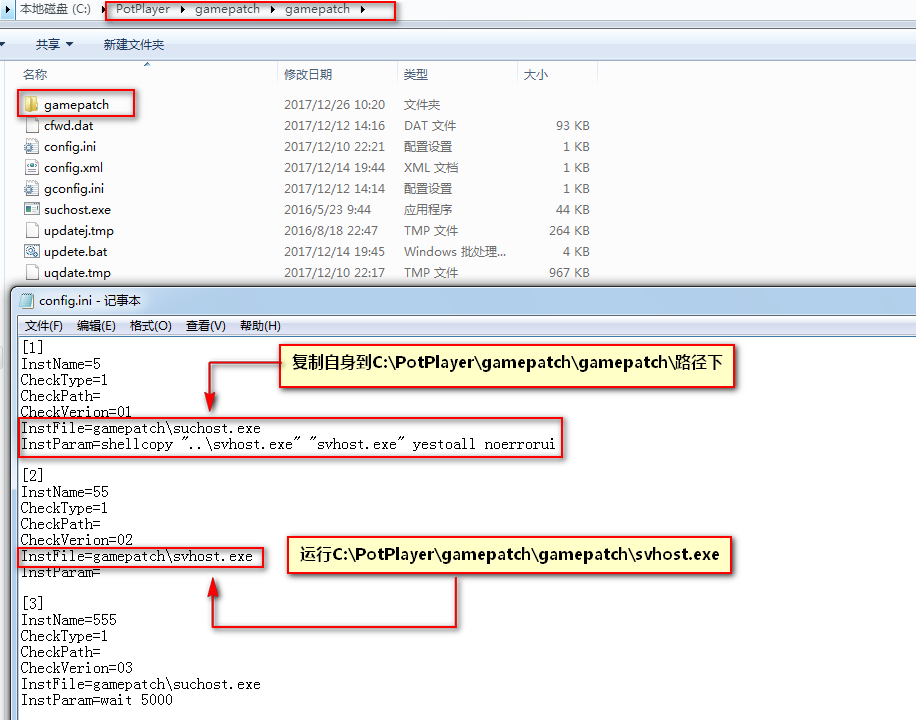The width and height of the screenshot is (916, 720).
Task: Sort files by 修改日期 column header
Action: pos(308,74)
